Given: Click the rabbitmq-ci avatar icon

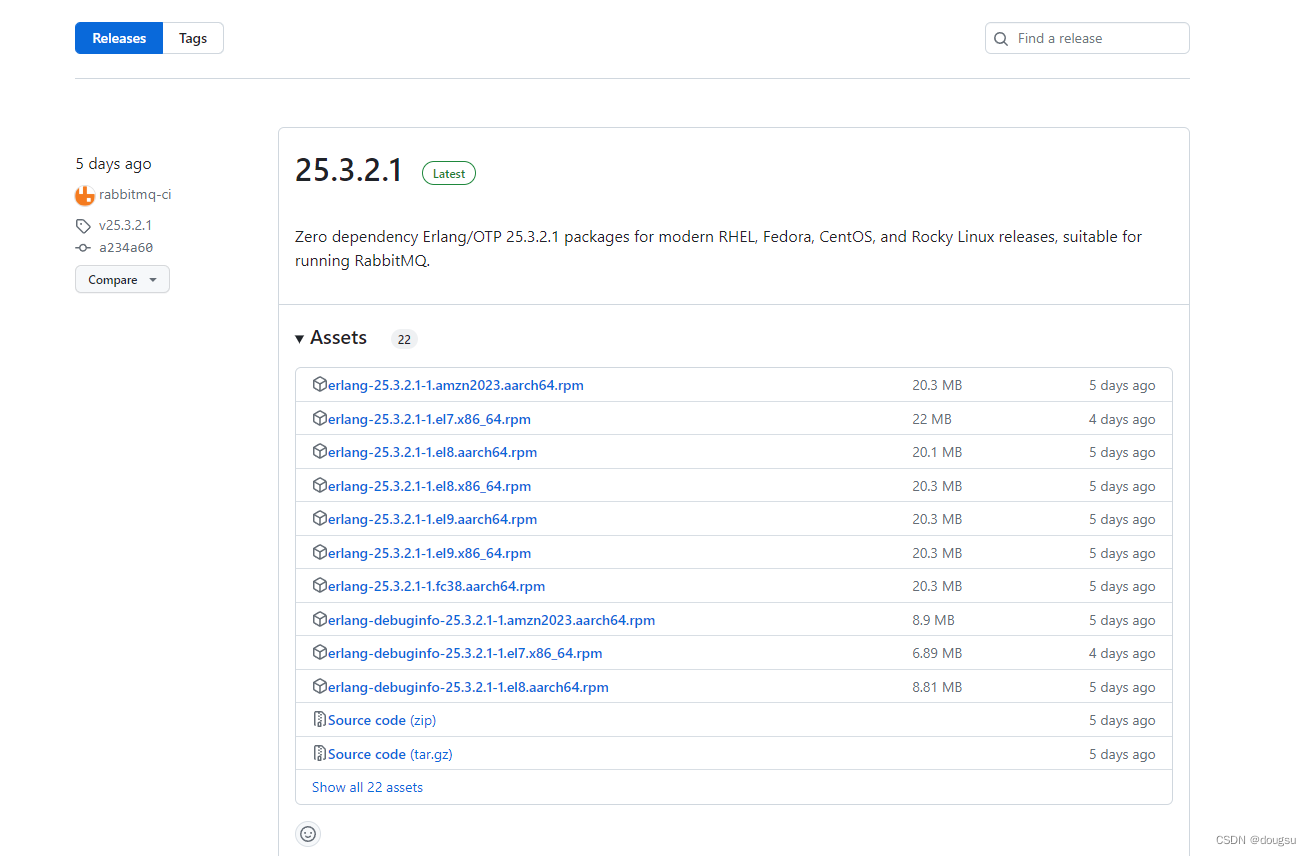Looking at the screenshot, I should click(85, 195).
